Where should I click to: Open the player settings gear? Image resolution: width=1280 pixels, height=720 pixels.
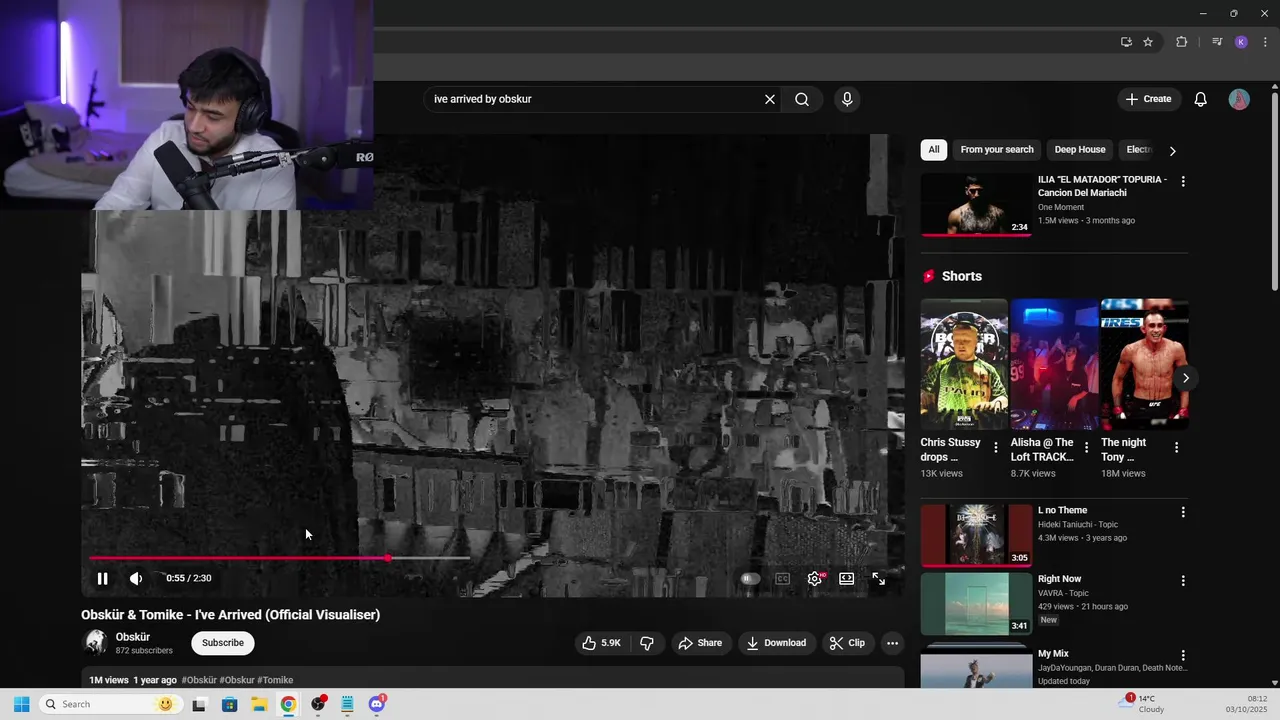click(x=815, y=578)
